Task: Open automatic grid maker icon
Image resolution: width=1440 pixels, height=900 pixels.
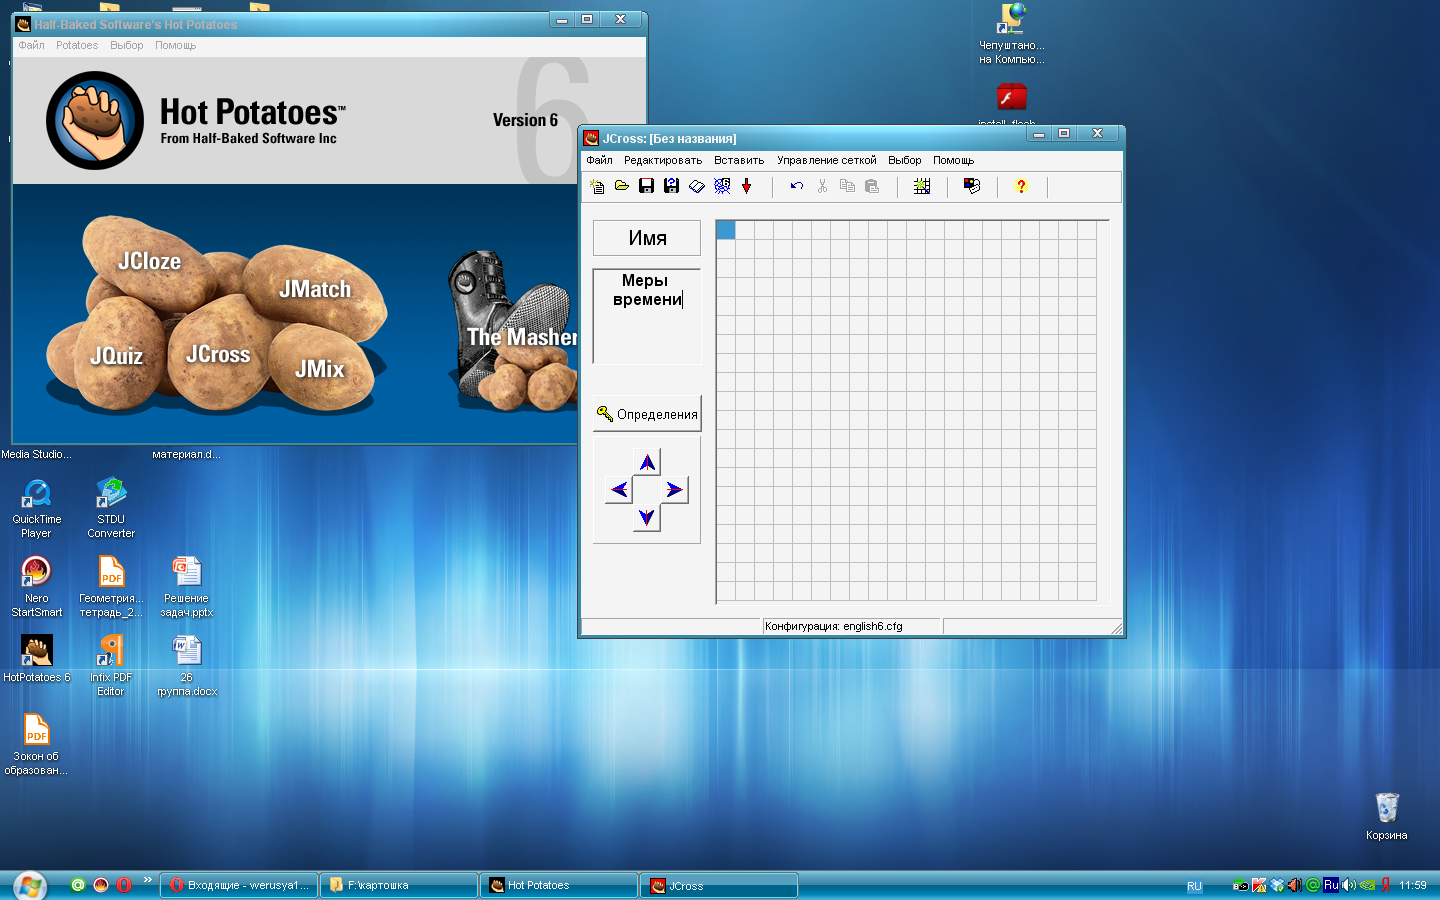Action: (x=922, y=186)
